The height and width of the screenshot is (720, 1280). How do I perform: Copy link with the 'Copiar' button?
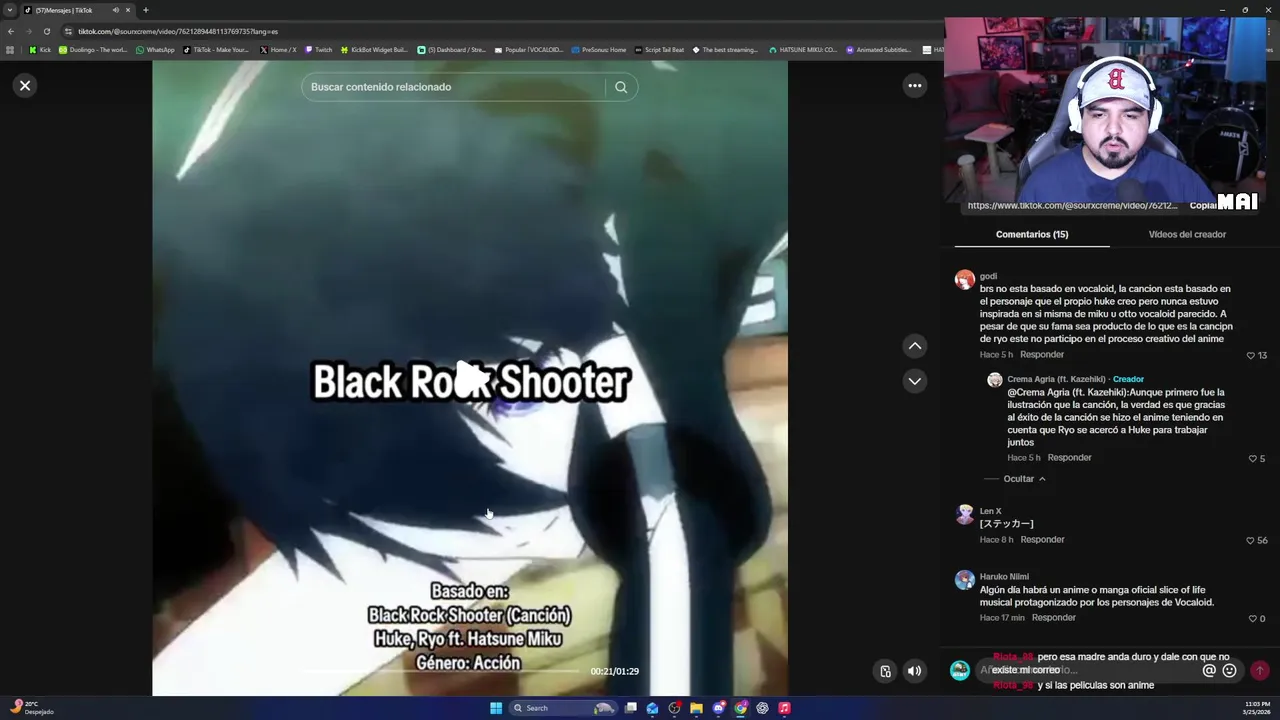(1202, 206)
